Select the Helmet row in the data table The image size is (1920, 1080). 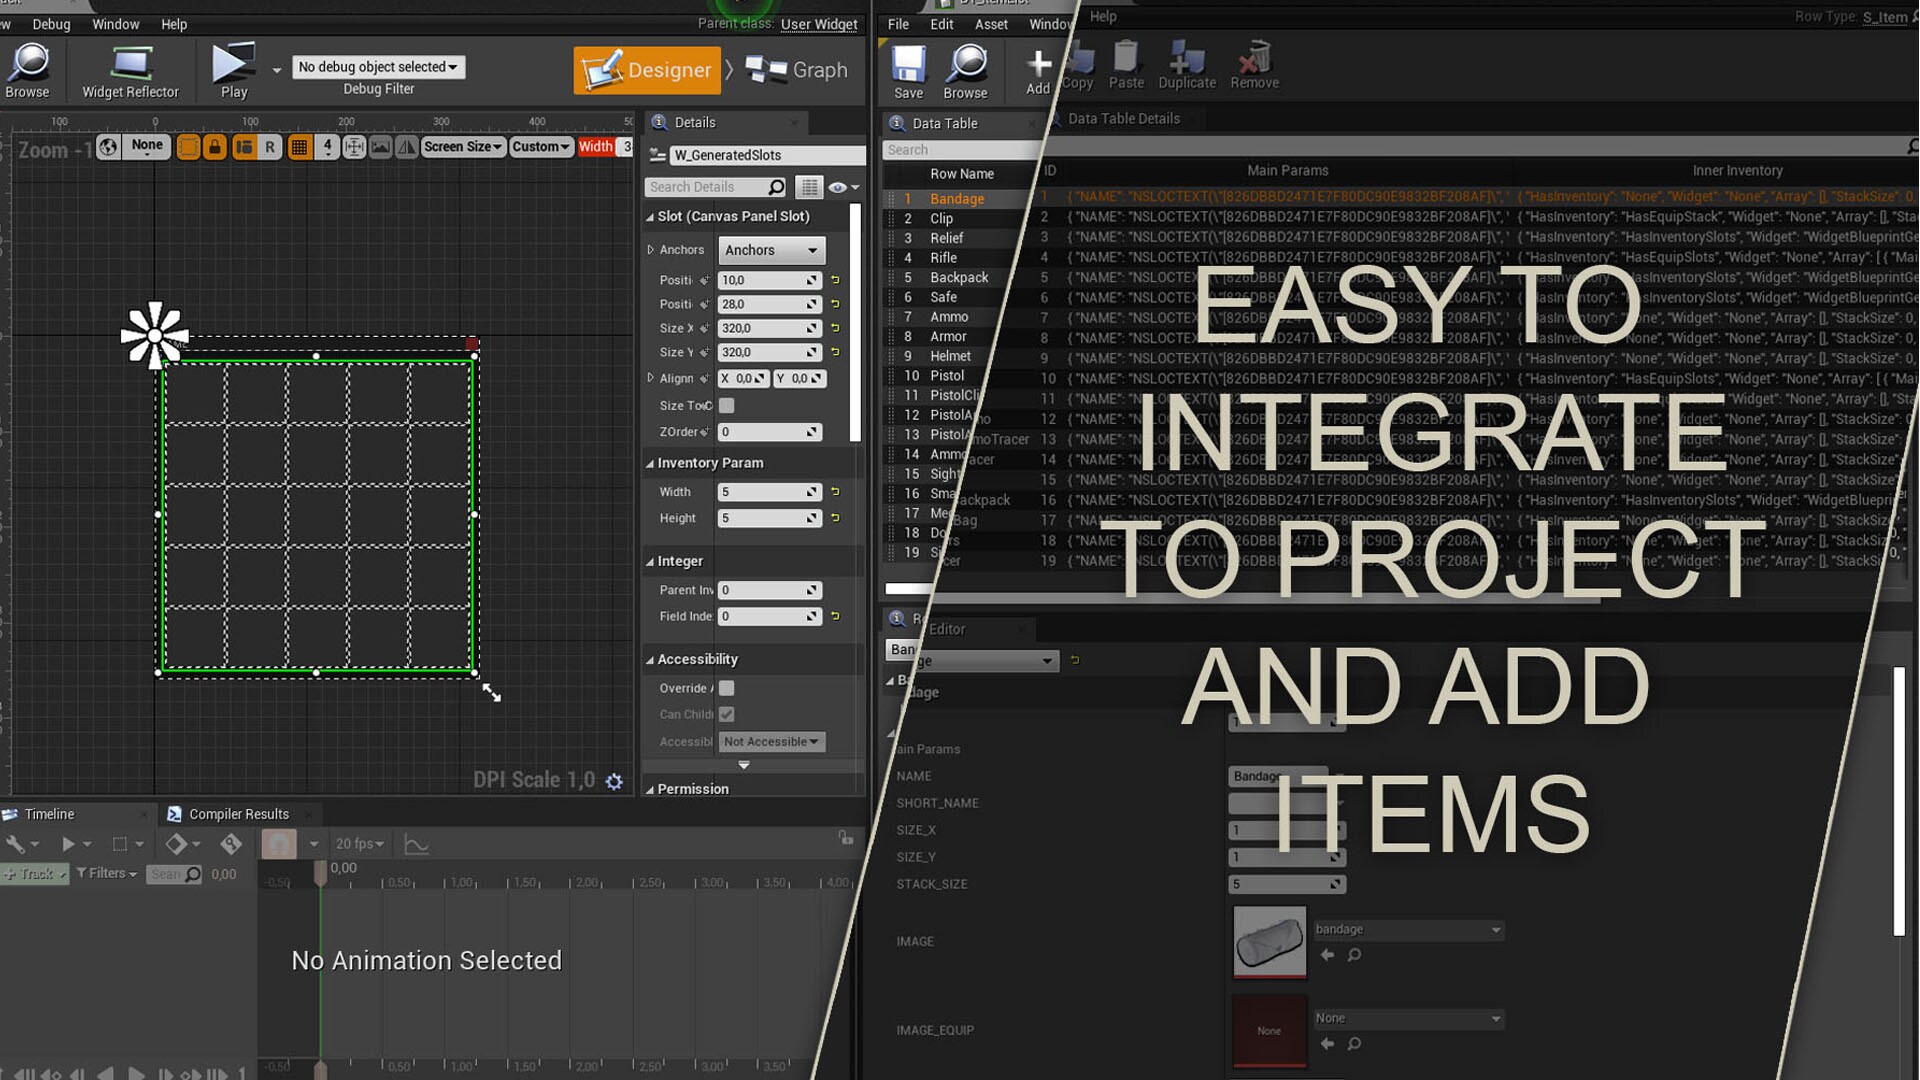click(950, 356)
